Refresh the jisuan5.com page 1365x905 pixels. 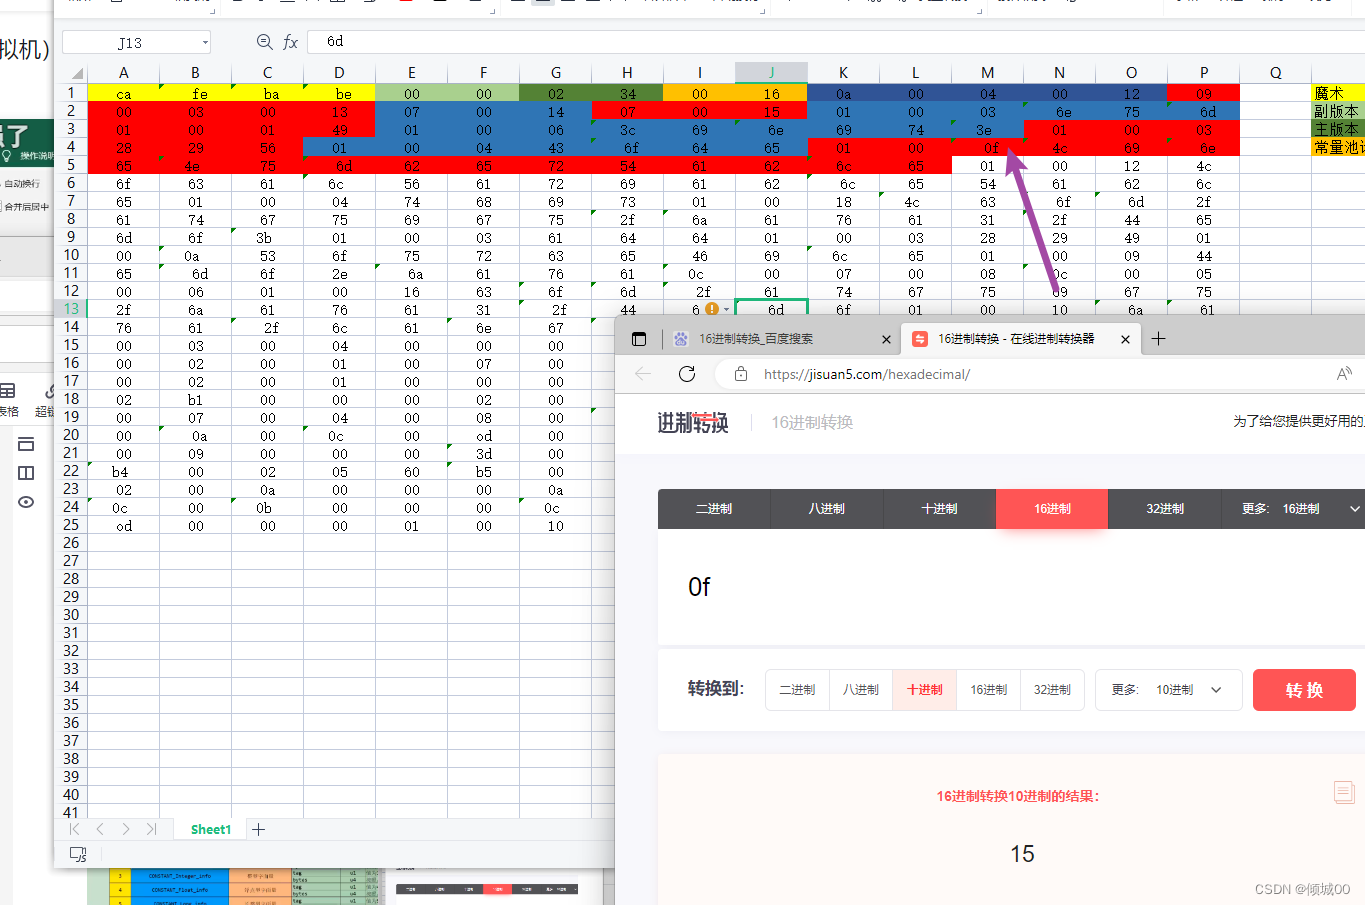(x=687, y=374)
